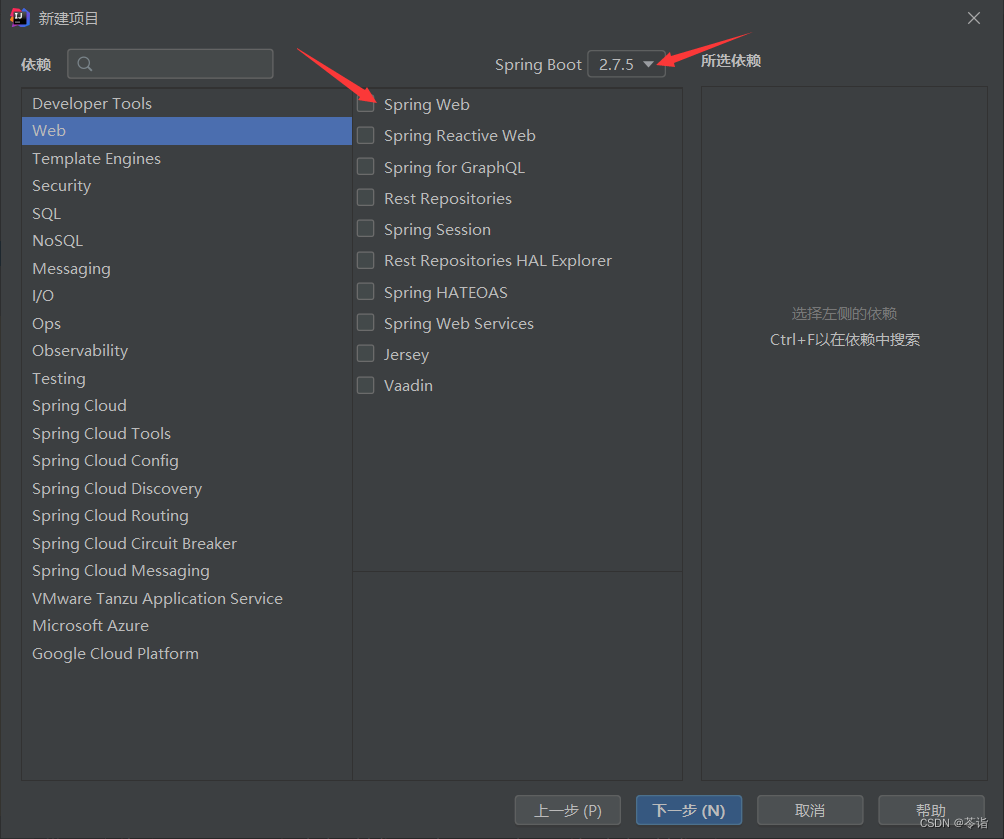The height and width of the screenshot is (839, 1004).
Task: Check the Spring HATEOAS option
Action: (366, 291)
